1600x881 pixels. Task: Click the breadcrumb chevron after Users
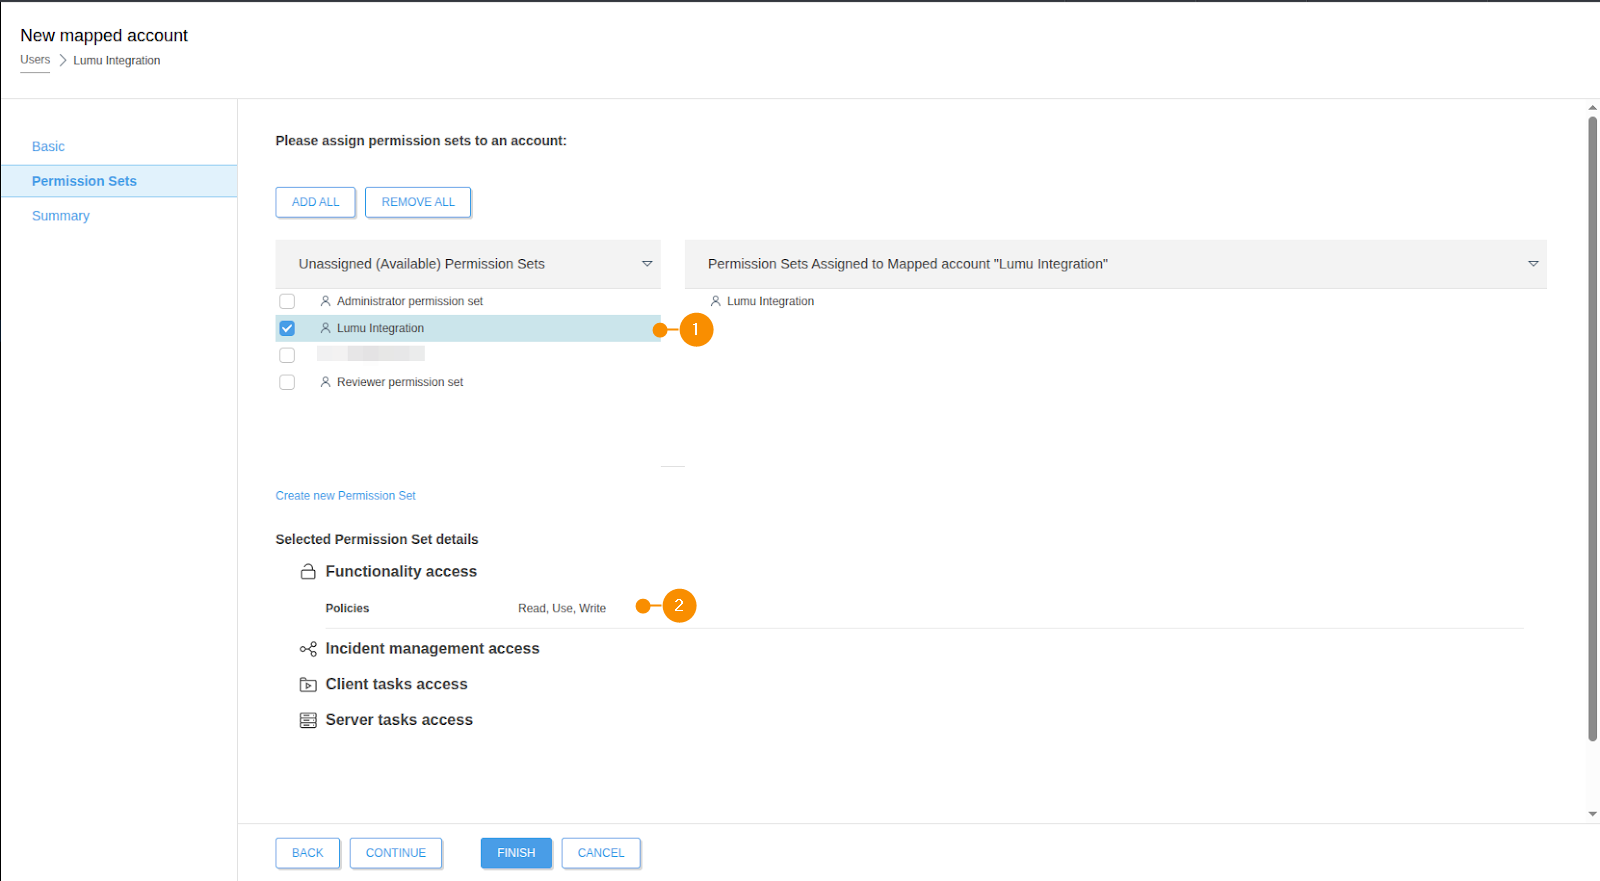[x=62, y=60]
